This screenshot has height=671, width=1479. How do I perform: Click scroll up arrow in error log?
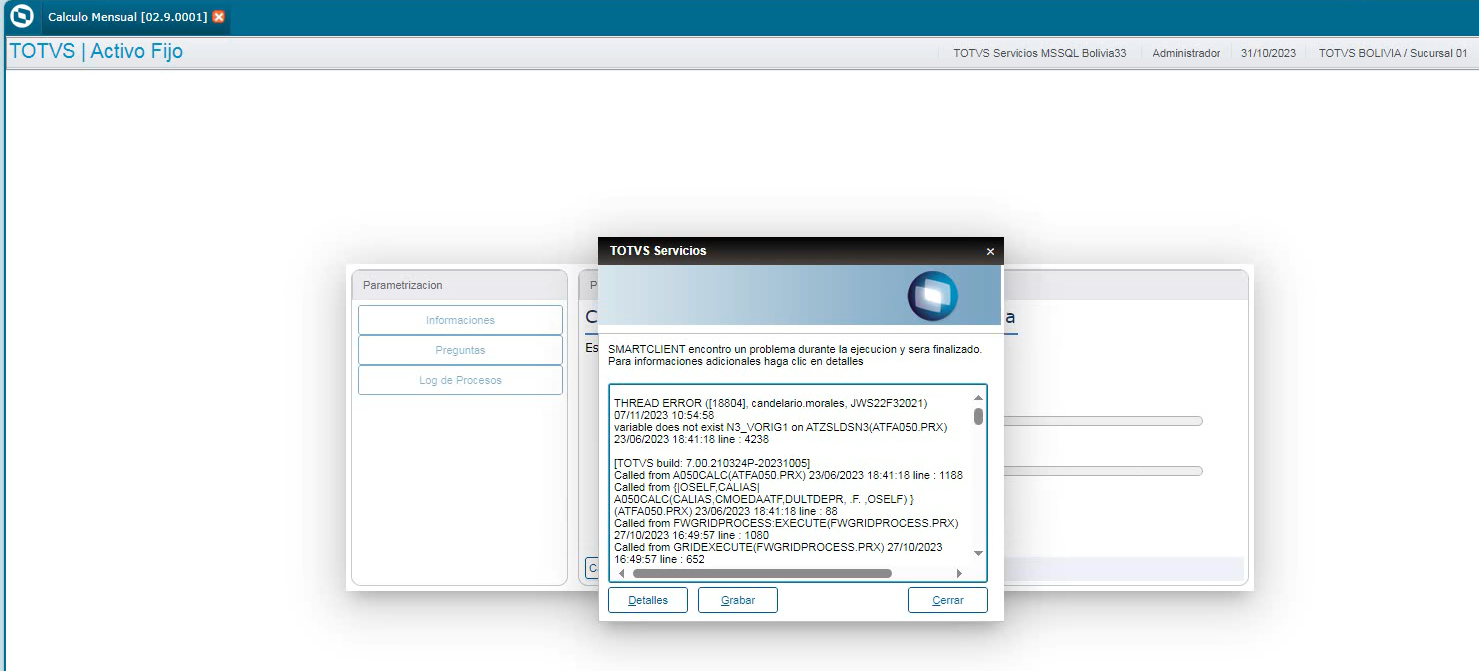pyautogui.click(x=978, y=397)
